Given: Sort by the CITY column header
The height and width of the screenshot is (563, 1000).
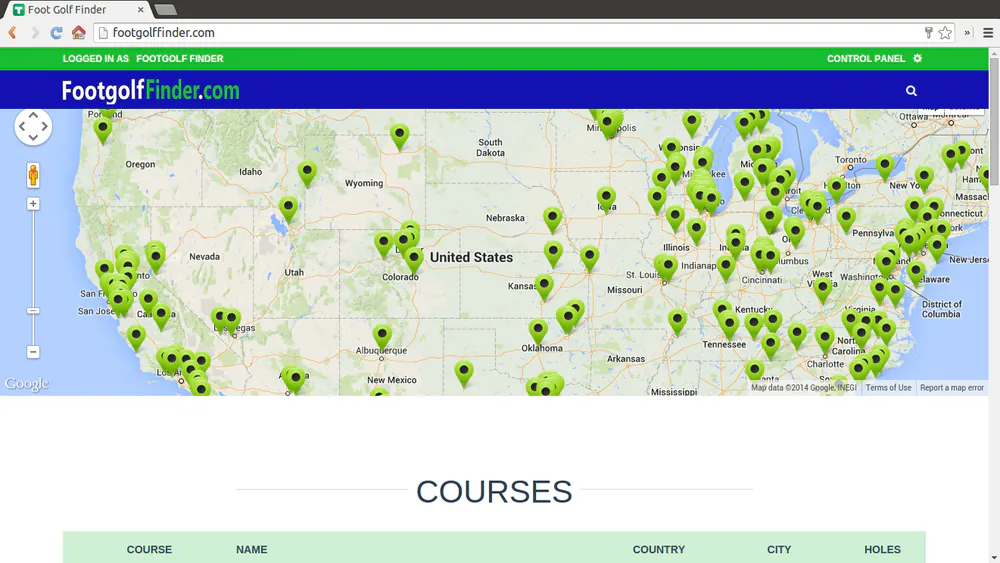Looking at the screenshot, I should click(779, 550).
